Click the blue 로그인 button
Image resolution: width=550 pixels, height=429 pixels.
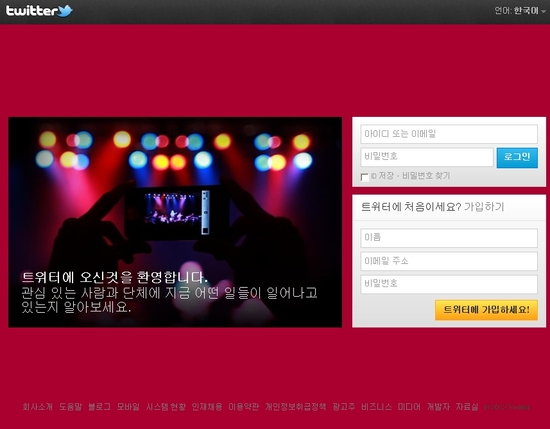click(x=517, y=157)
